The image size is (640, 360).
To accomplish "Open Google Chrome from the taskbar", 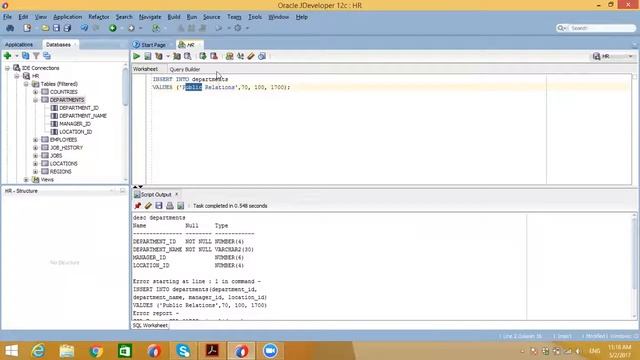I will [x=96, y=351].
